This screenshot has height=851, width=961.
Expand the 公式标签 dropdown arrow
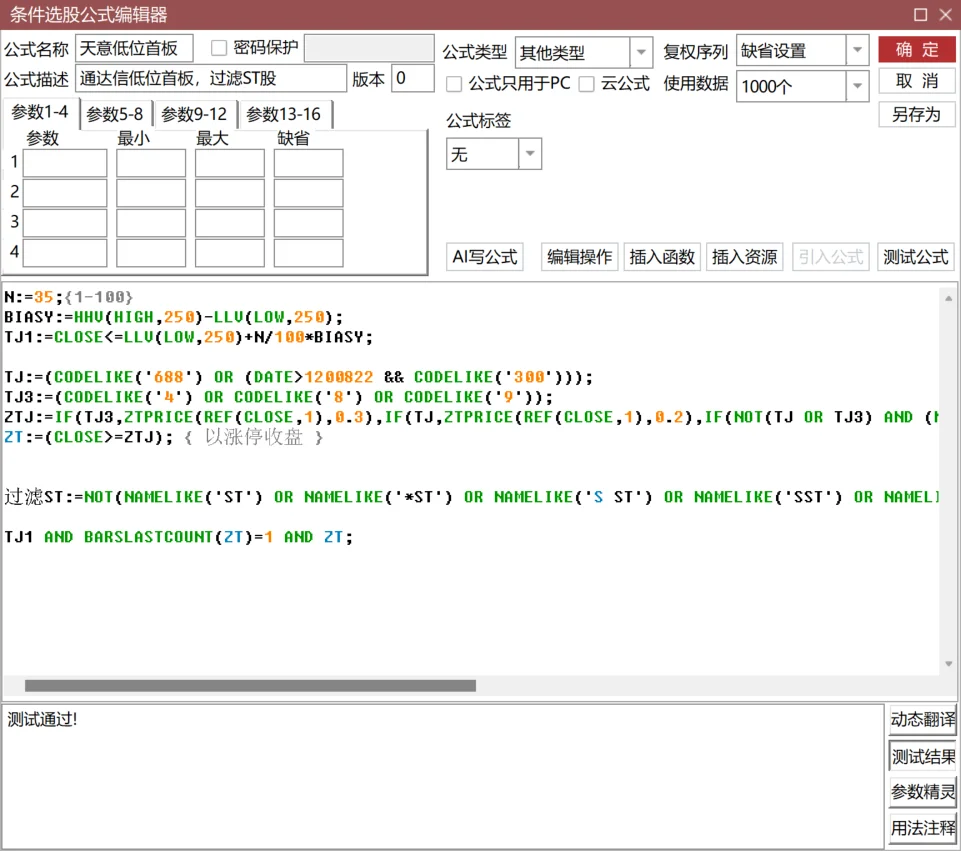pyautogui.click(x=530, y=153)
